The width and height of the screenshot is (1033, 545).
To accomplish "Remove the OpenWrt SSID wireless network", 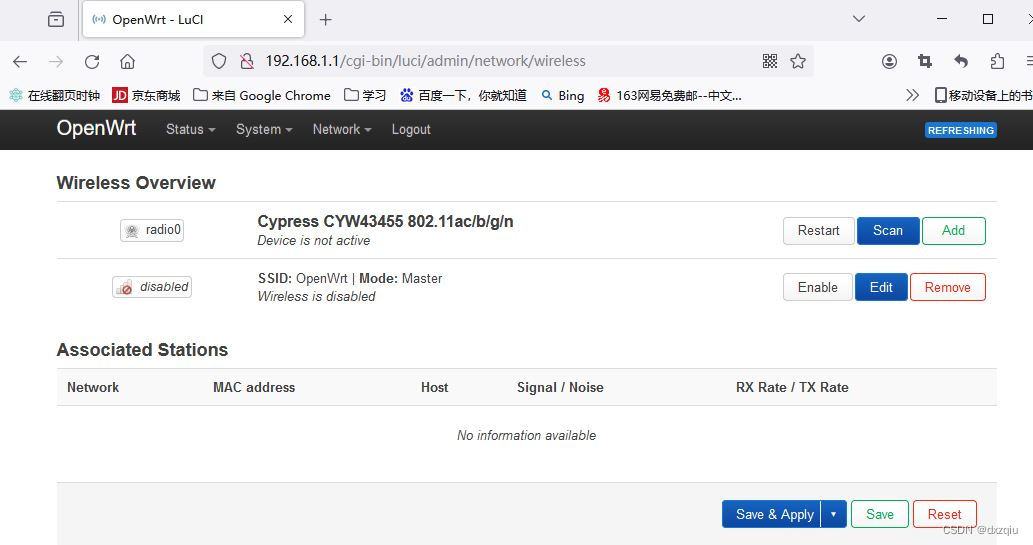I will pyautogui.click(x=947, y=287).
